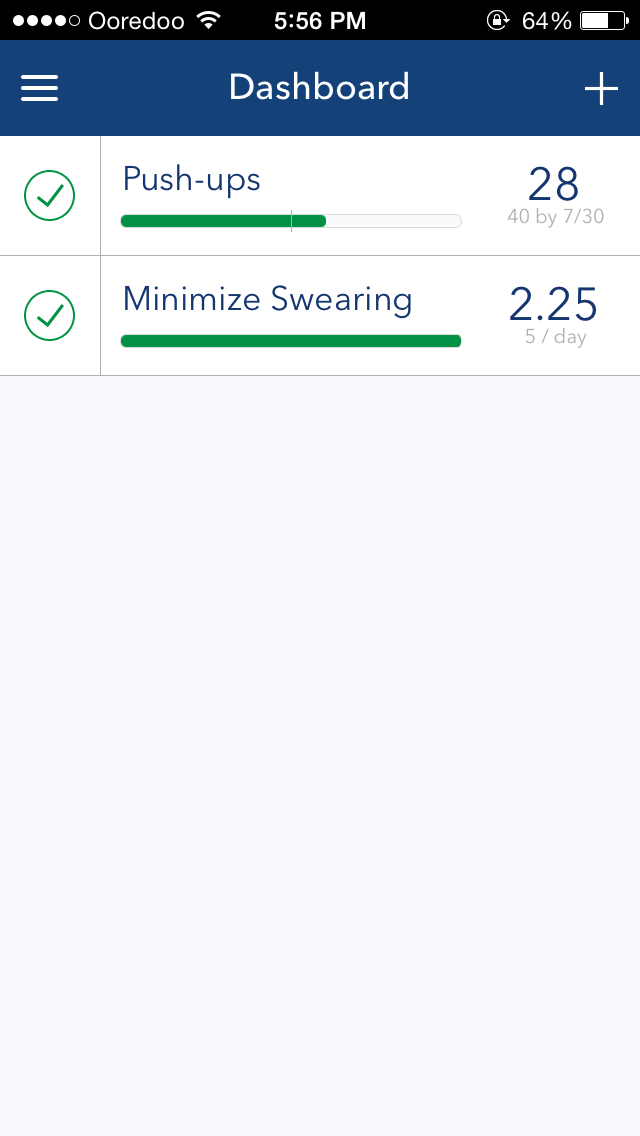Viewport: 640px width, 1136px height.
Task: Tap the plus icon to add a goal
Action: [x=601, y=88]
